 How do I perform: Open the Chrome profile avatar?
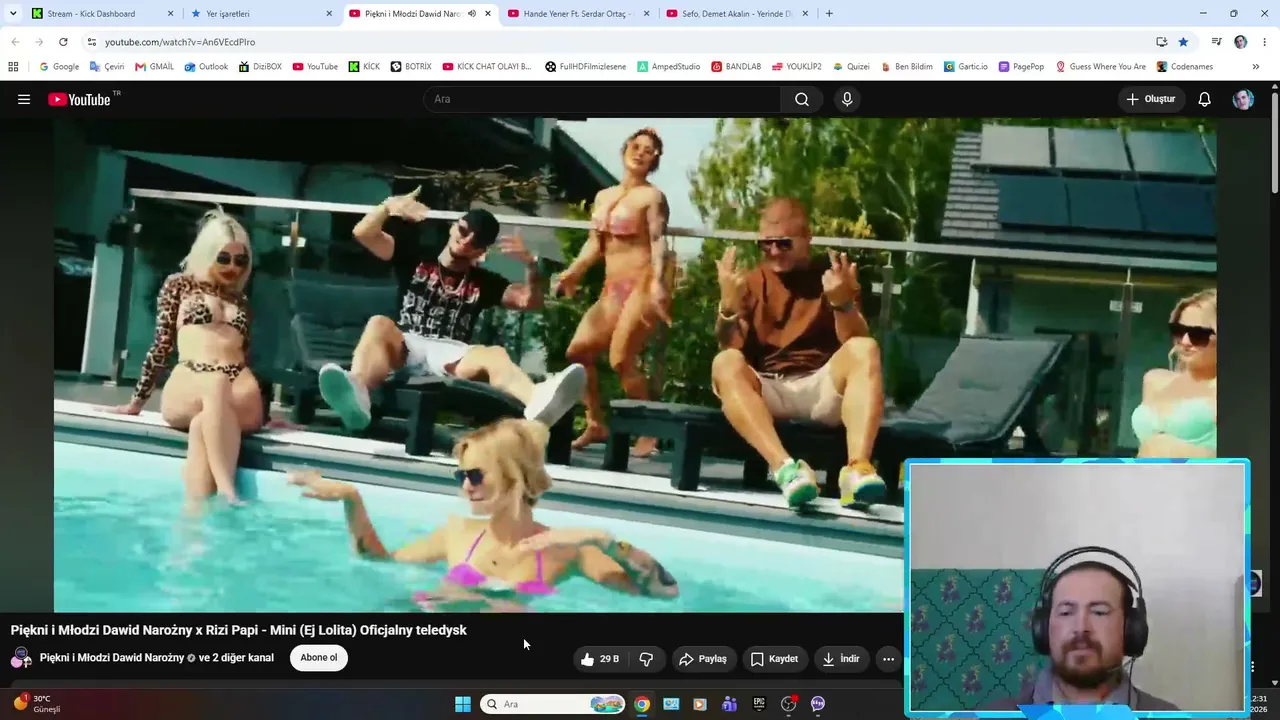pyautogui.click(x=1241, y=42)
